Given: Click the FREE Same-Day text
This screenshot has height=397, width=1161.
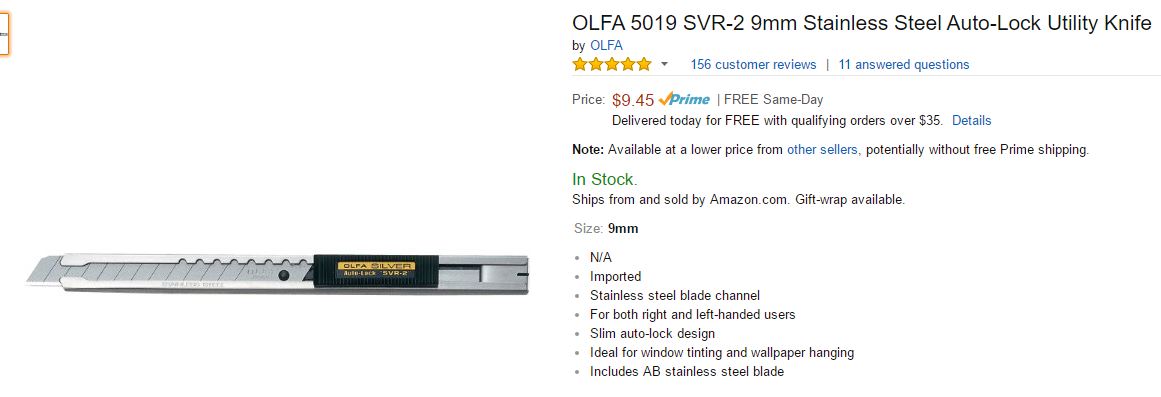Looking at the screenshot, I should click(x=774, y=99).
